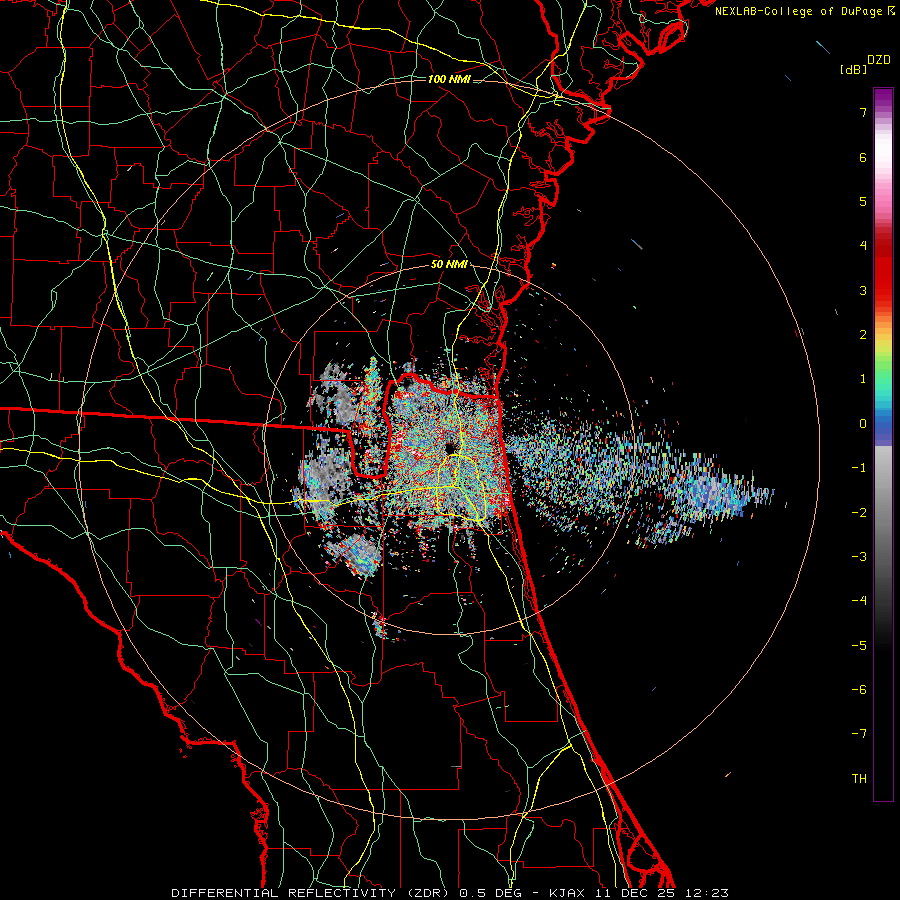
Task: Click the -5 value on the color scale
Action: (x=859, y=645)
